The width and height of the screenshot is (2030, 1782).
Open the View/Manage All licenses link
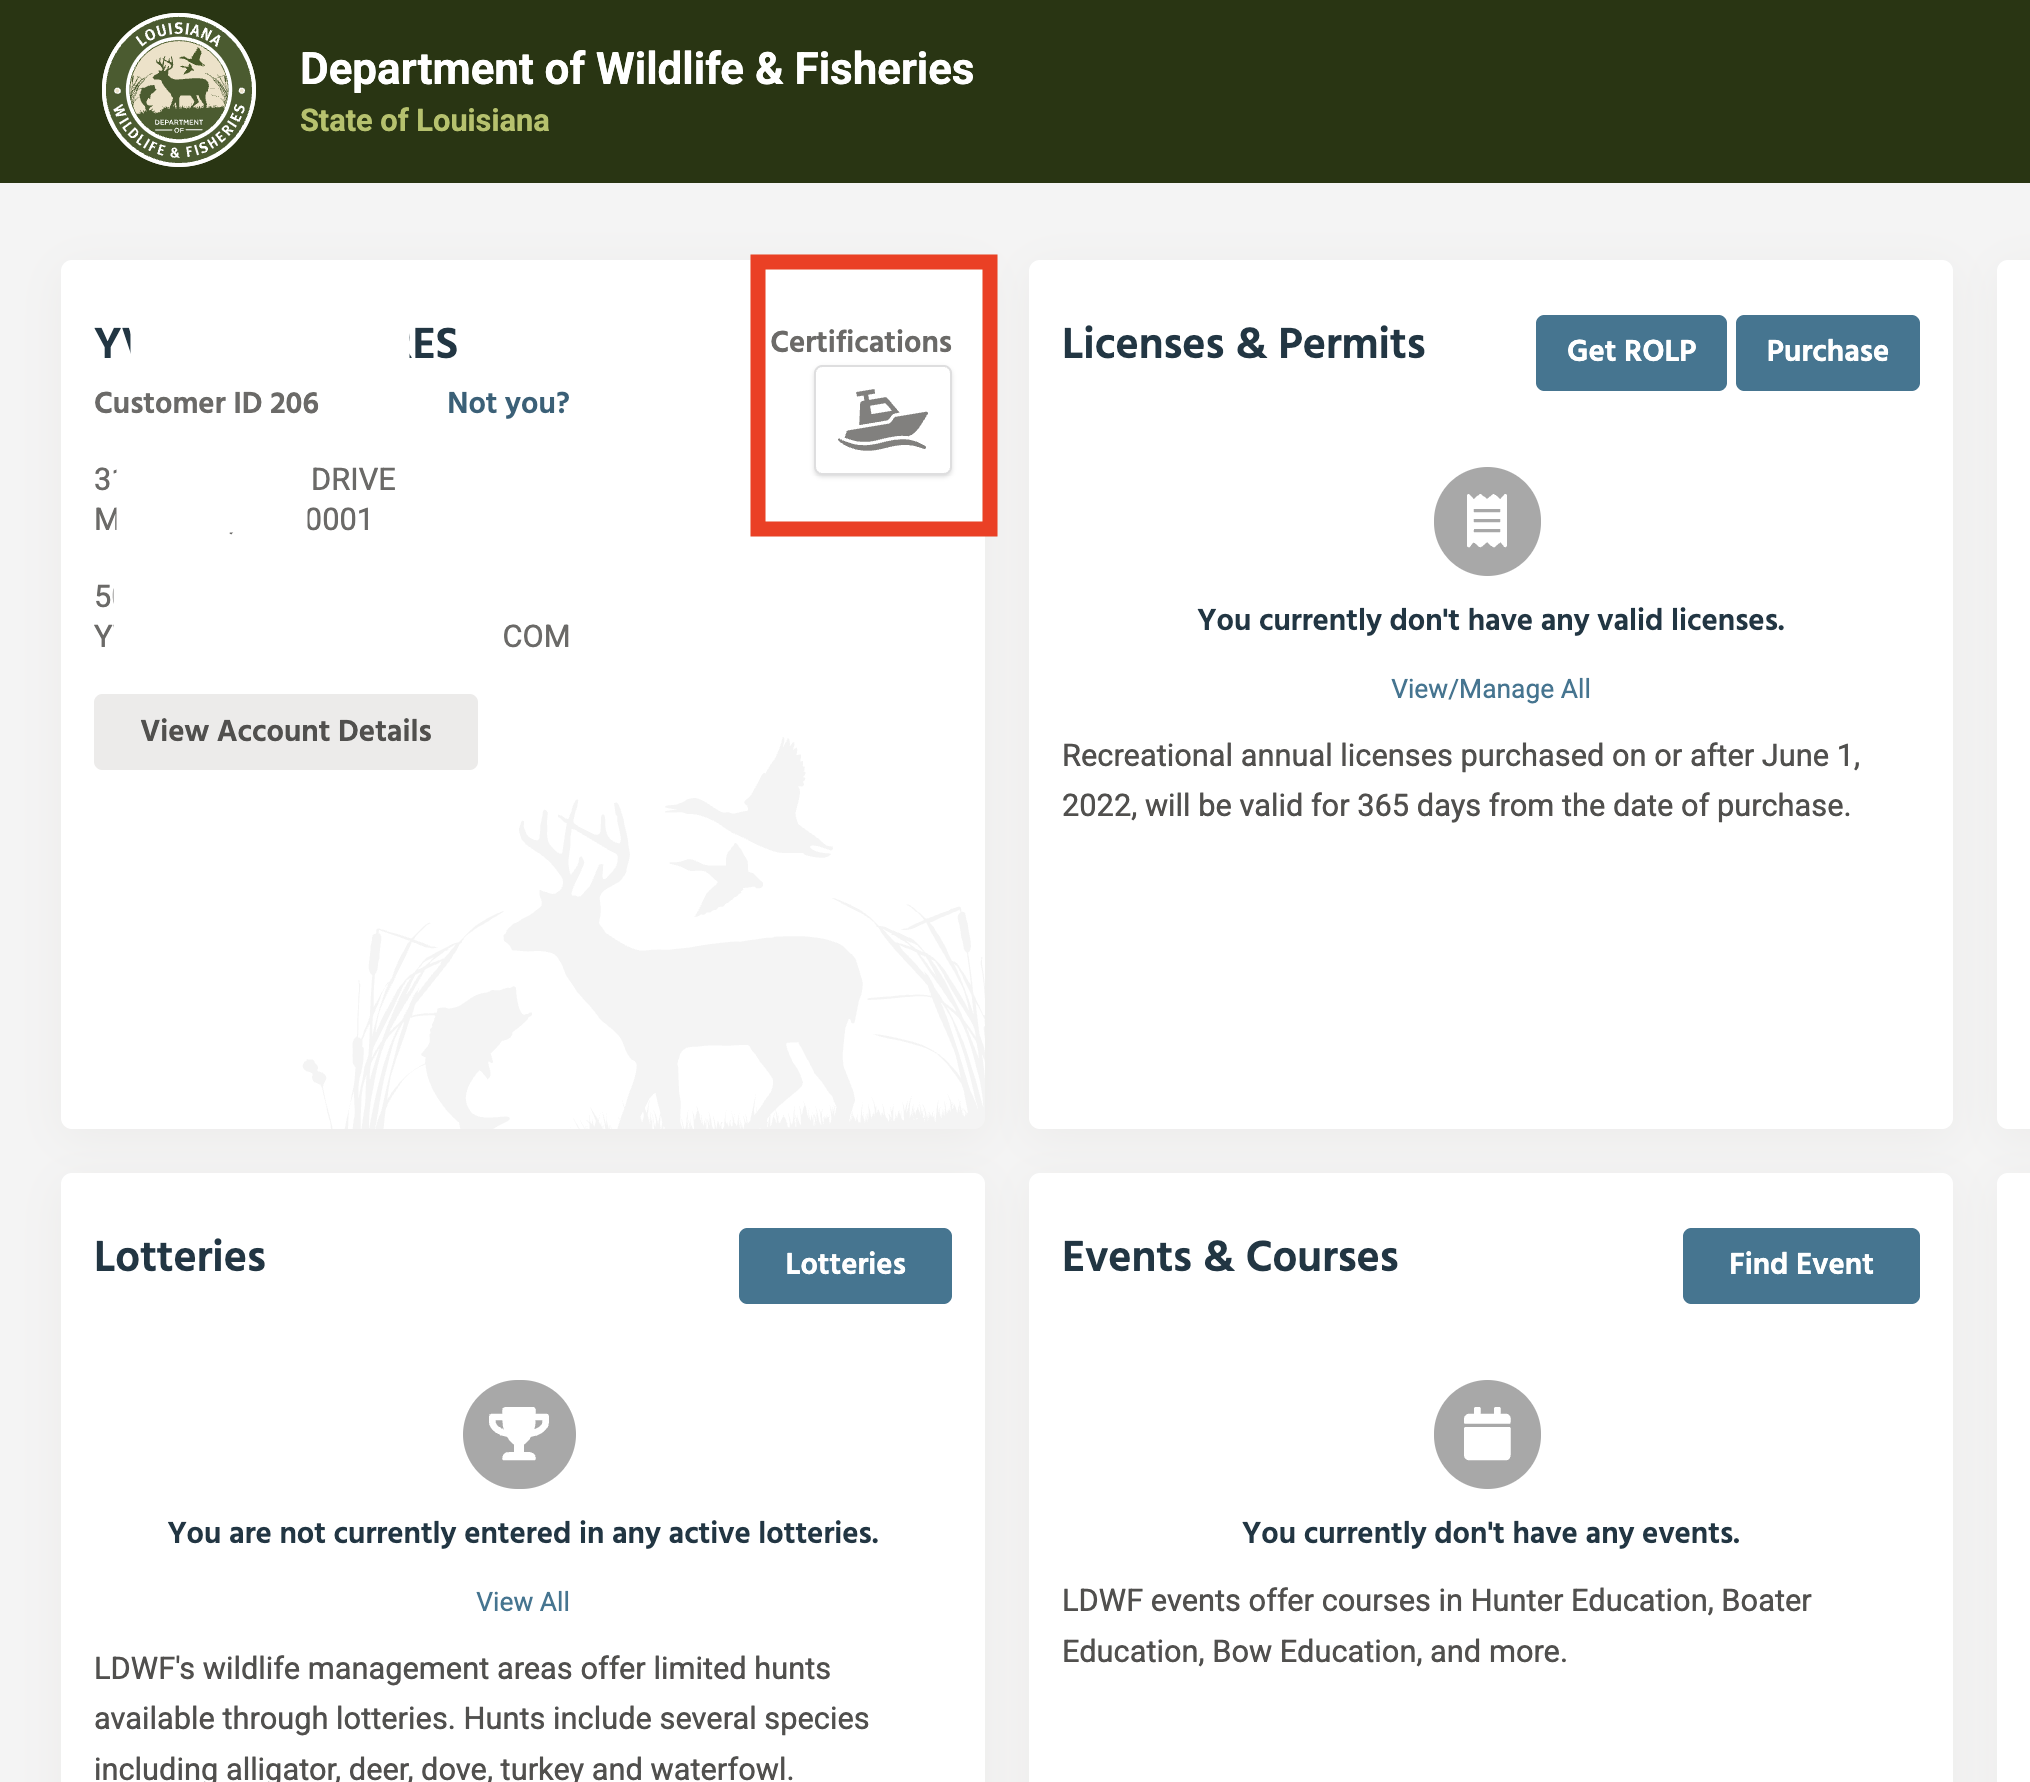[x=1490, y=689]
